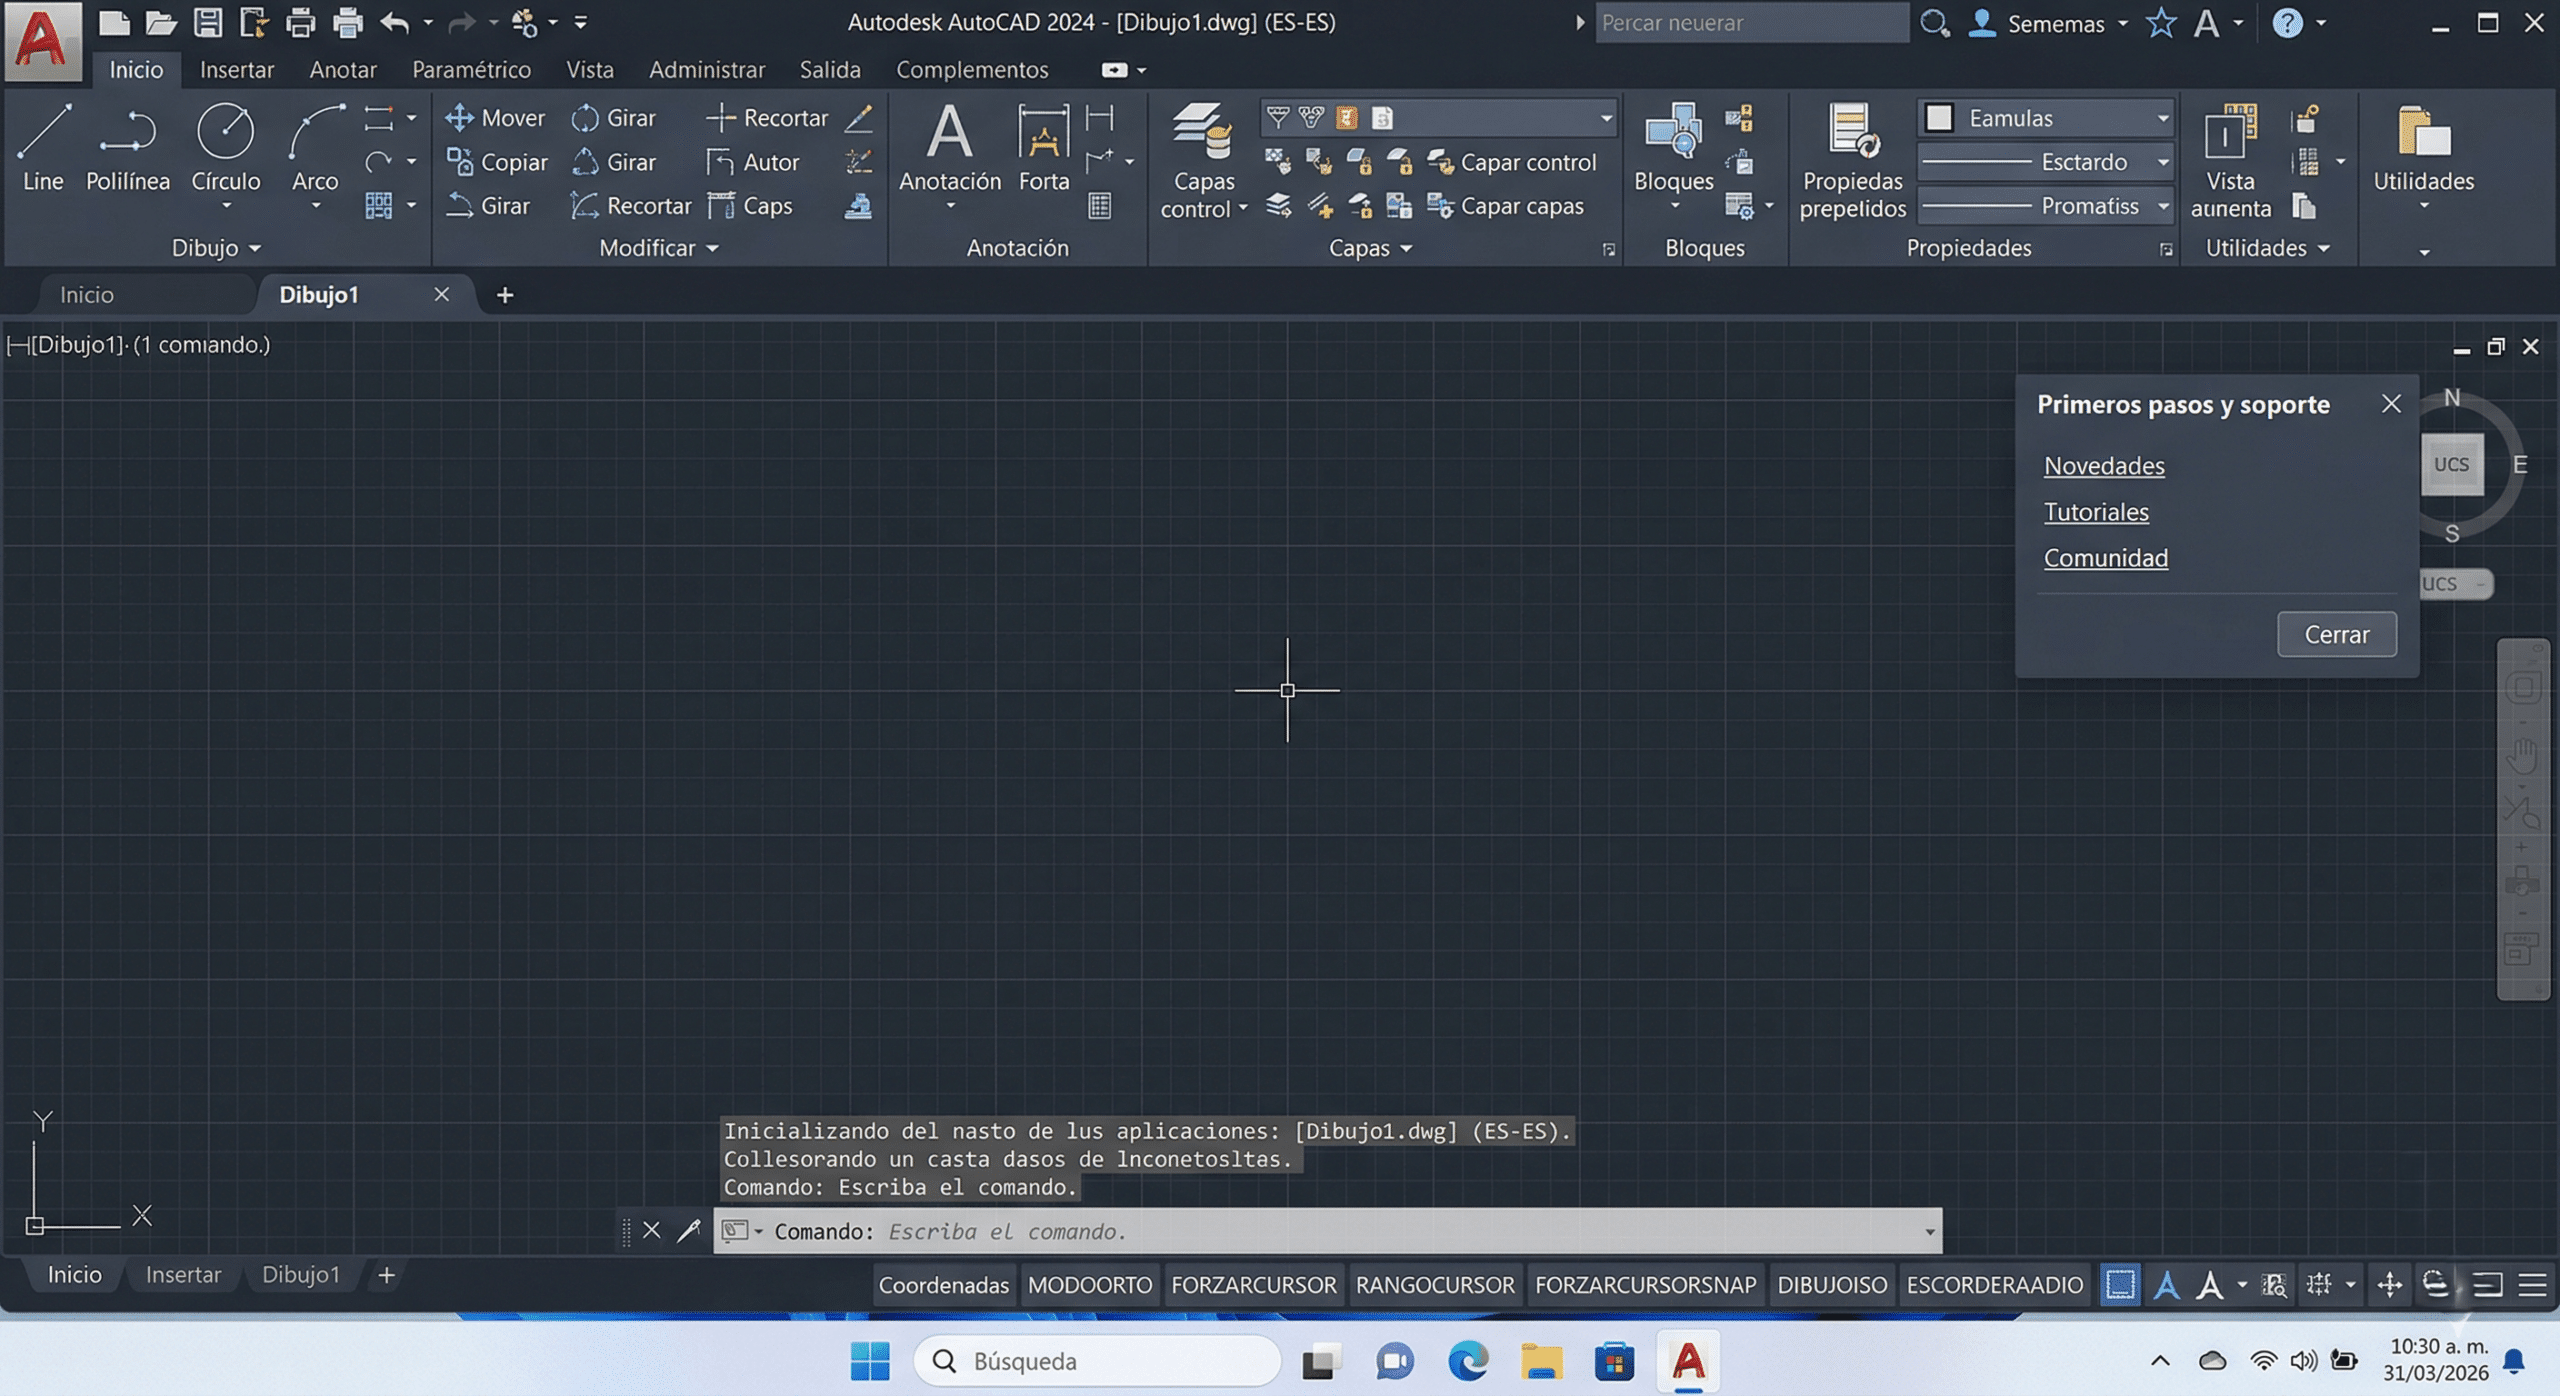The height and width of the screenshot is (1396, 2560).
Task: Click the Cerrar button in Primeros pasos panel
Action: pos(2337,633)
